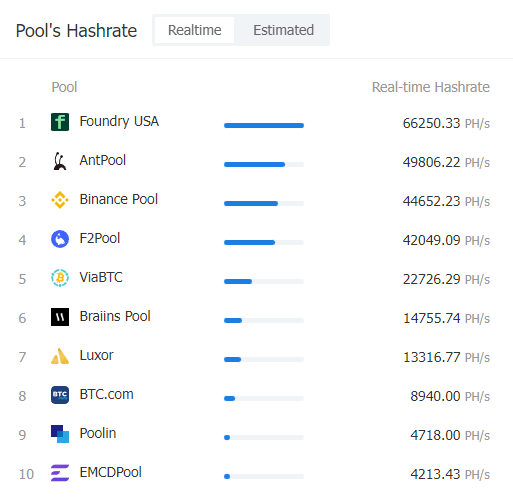Select the 13316.77 PH/s value
This screenshot has height=497, width=513.
click(x=446, y=357)
